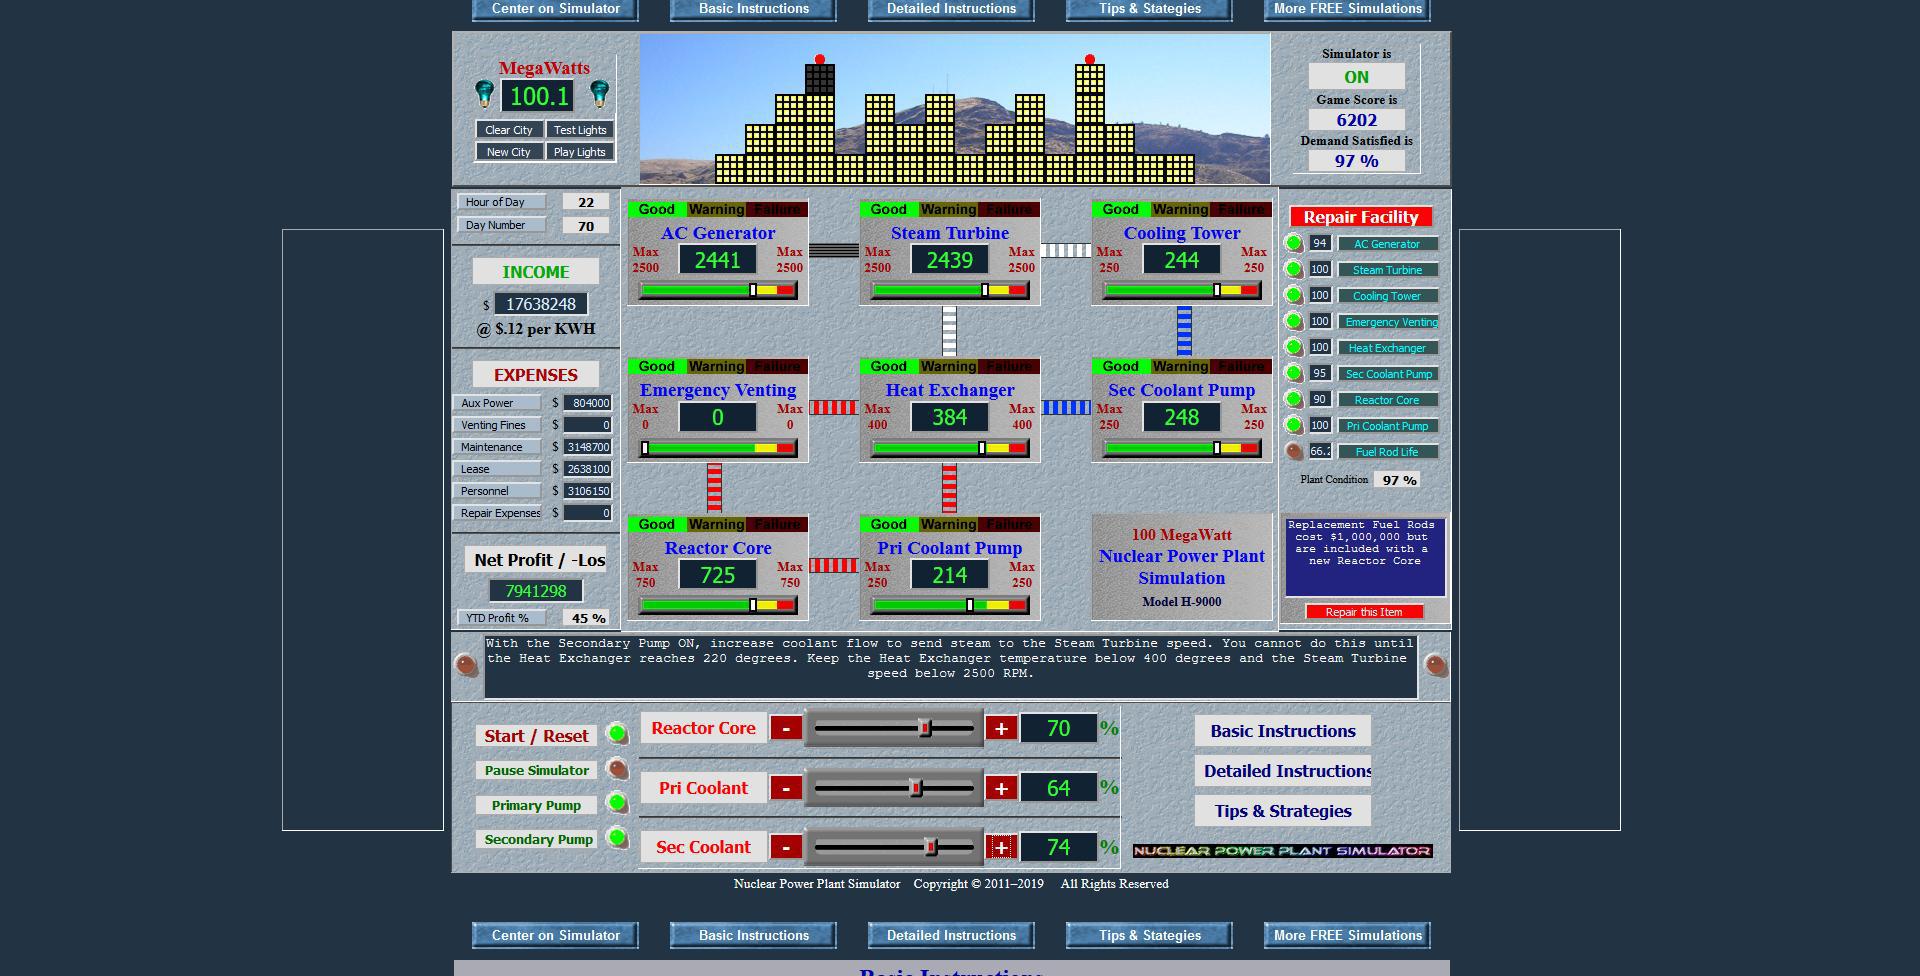The width and height of the screenshot is (1920, 976).
Task: Click Test Lights in the city panel
Action: point(580,129)
